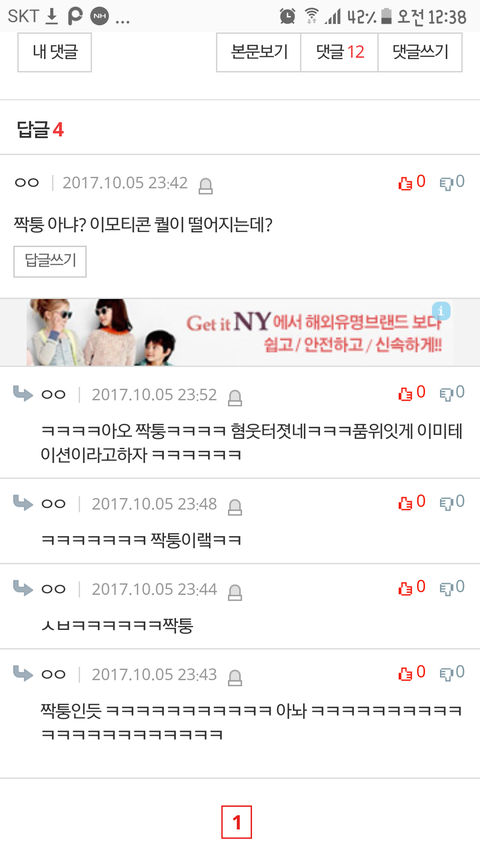Tap the alarm icon in status bar
Image resolution: width=480 pixels, height=853 pixels.
click(287, 16)
